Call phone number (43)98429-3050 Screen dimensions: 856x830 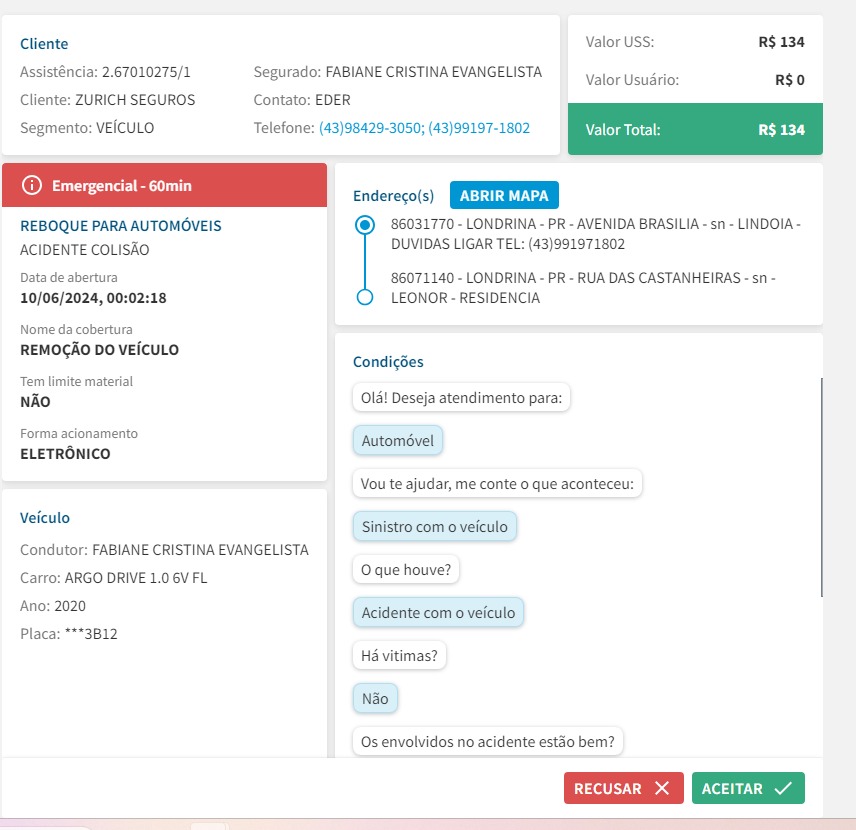(x=370, y=128)
